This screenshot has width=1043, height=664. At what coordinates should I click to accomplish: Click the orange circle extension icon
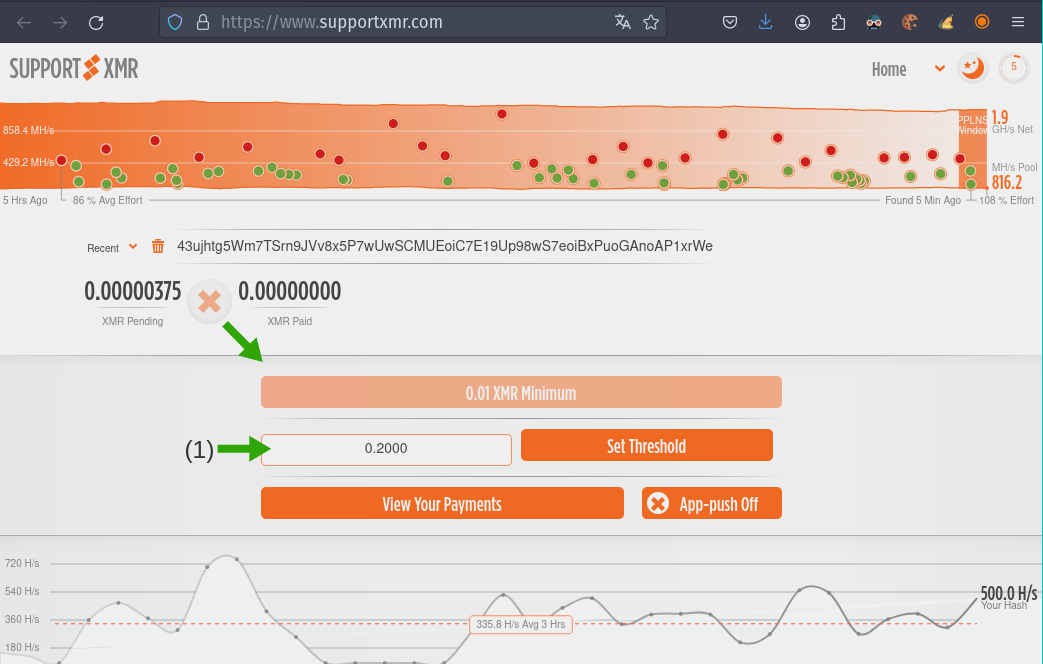tap(982, 22)
